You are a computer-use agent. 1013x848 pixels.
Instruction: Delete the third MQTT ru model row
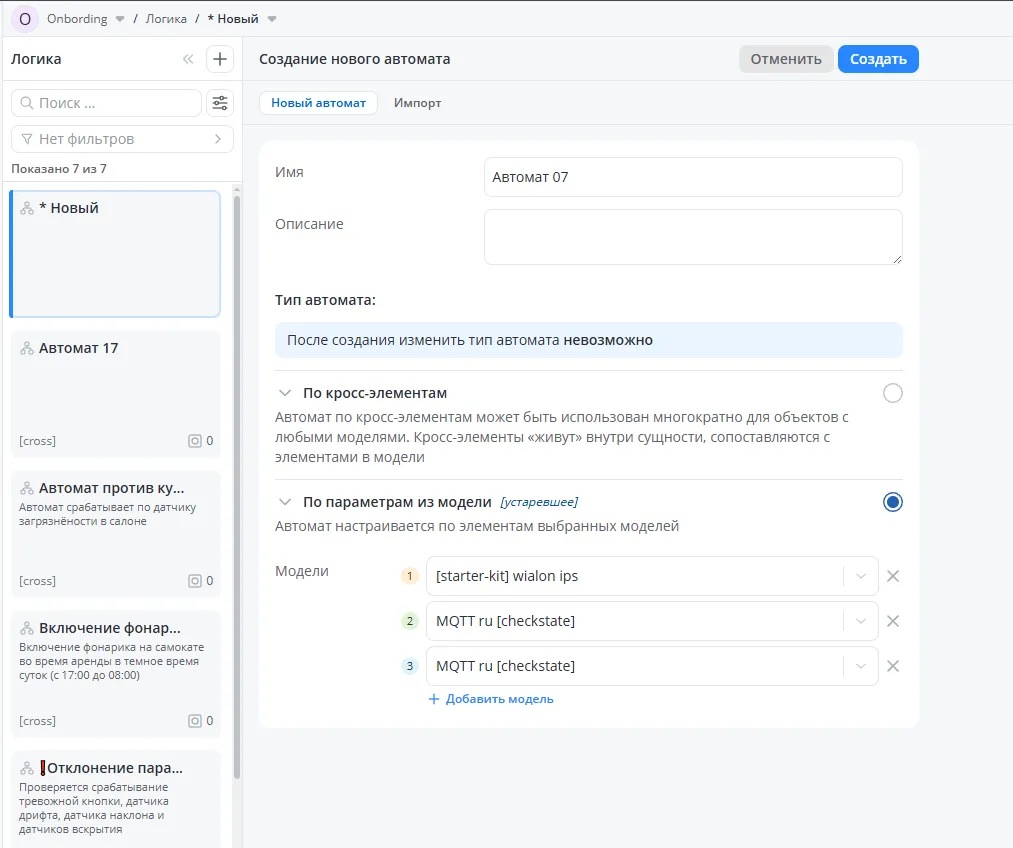[893, 666]
